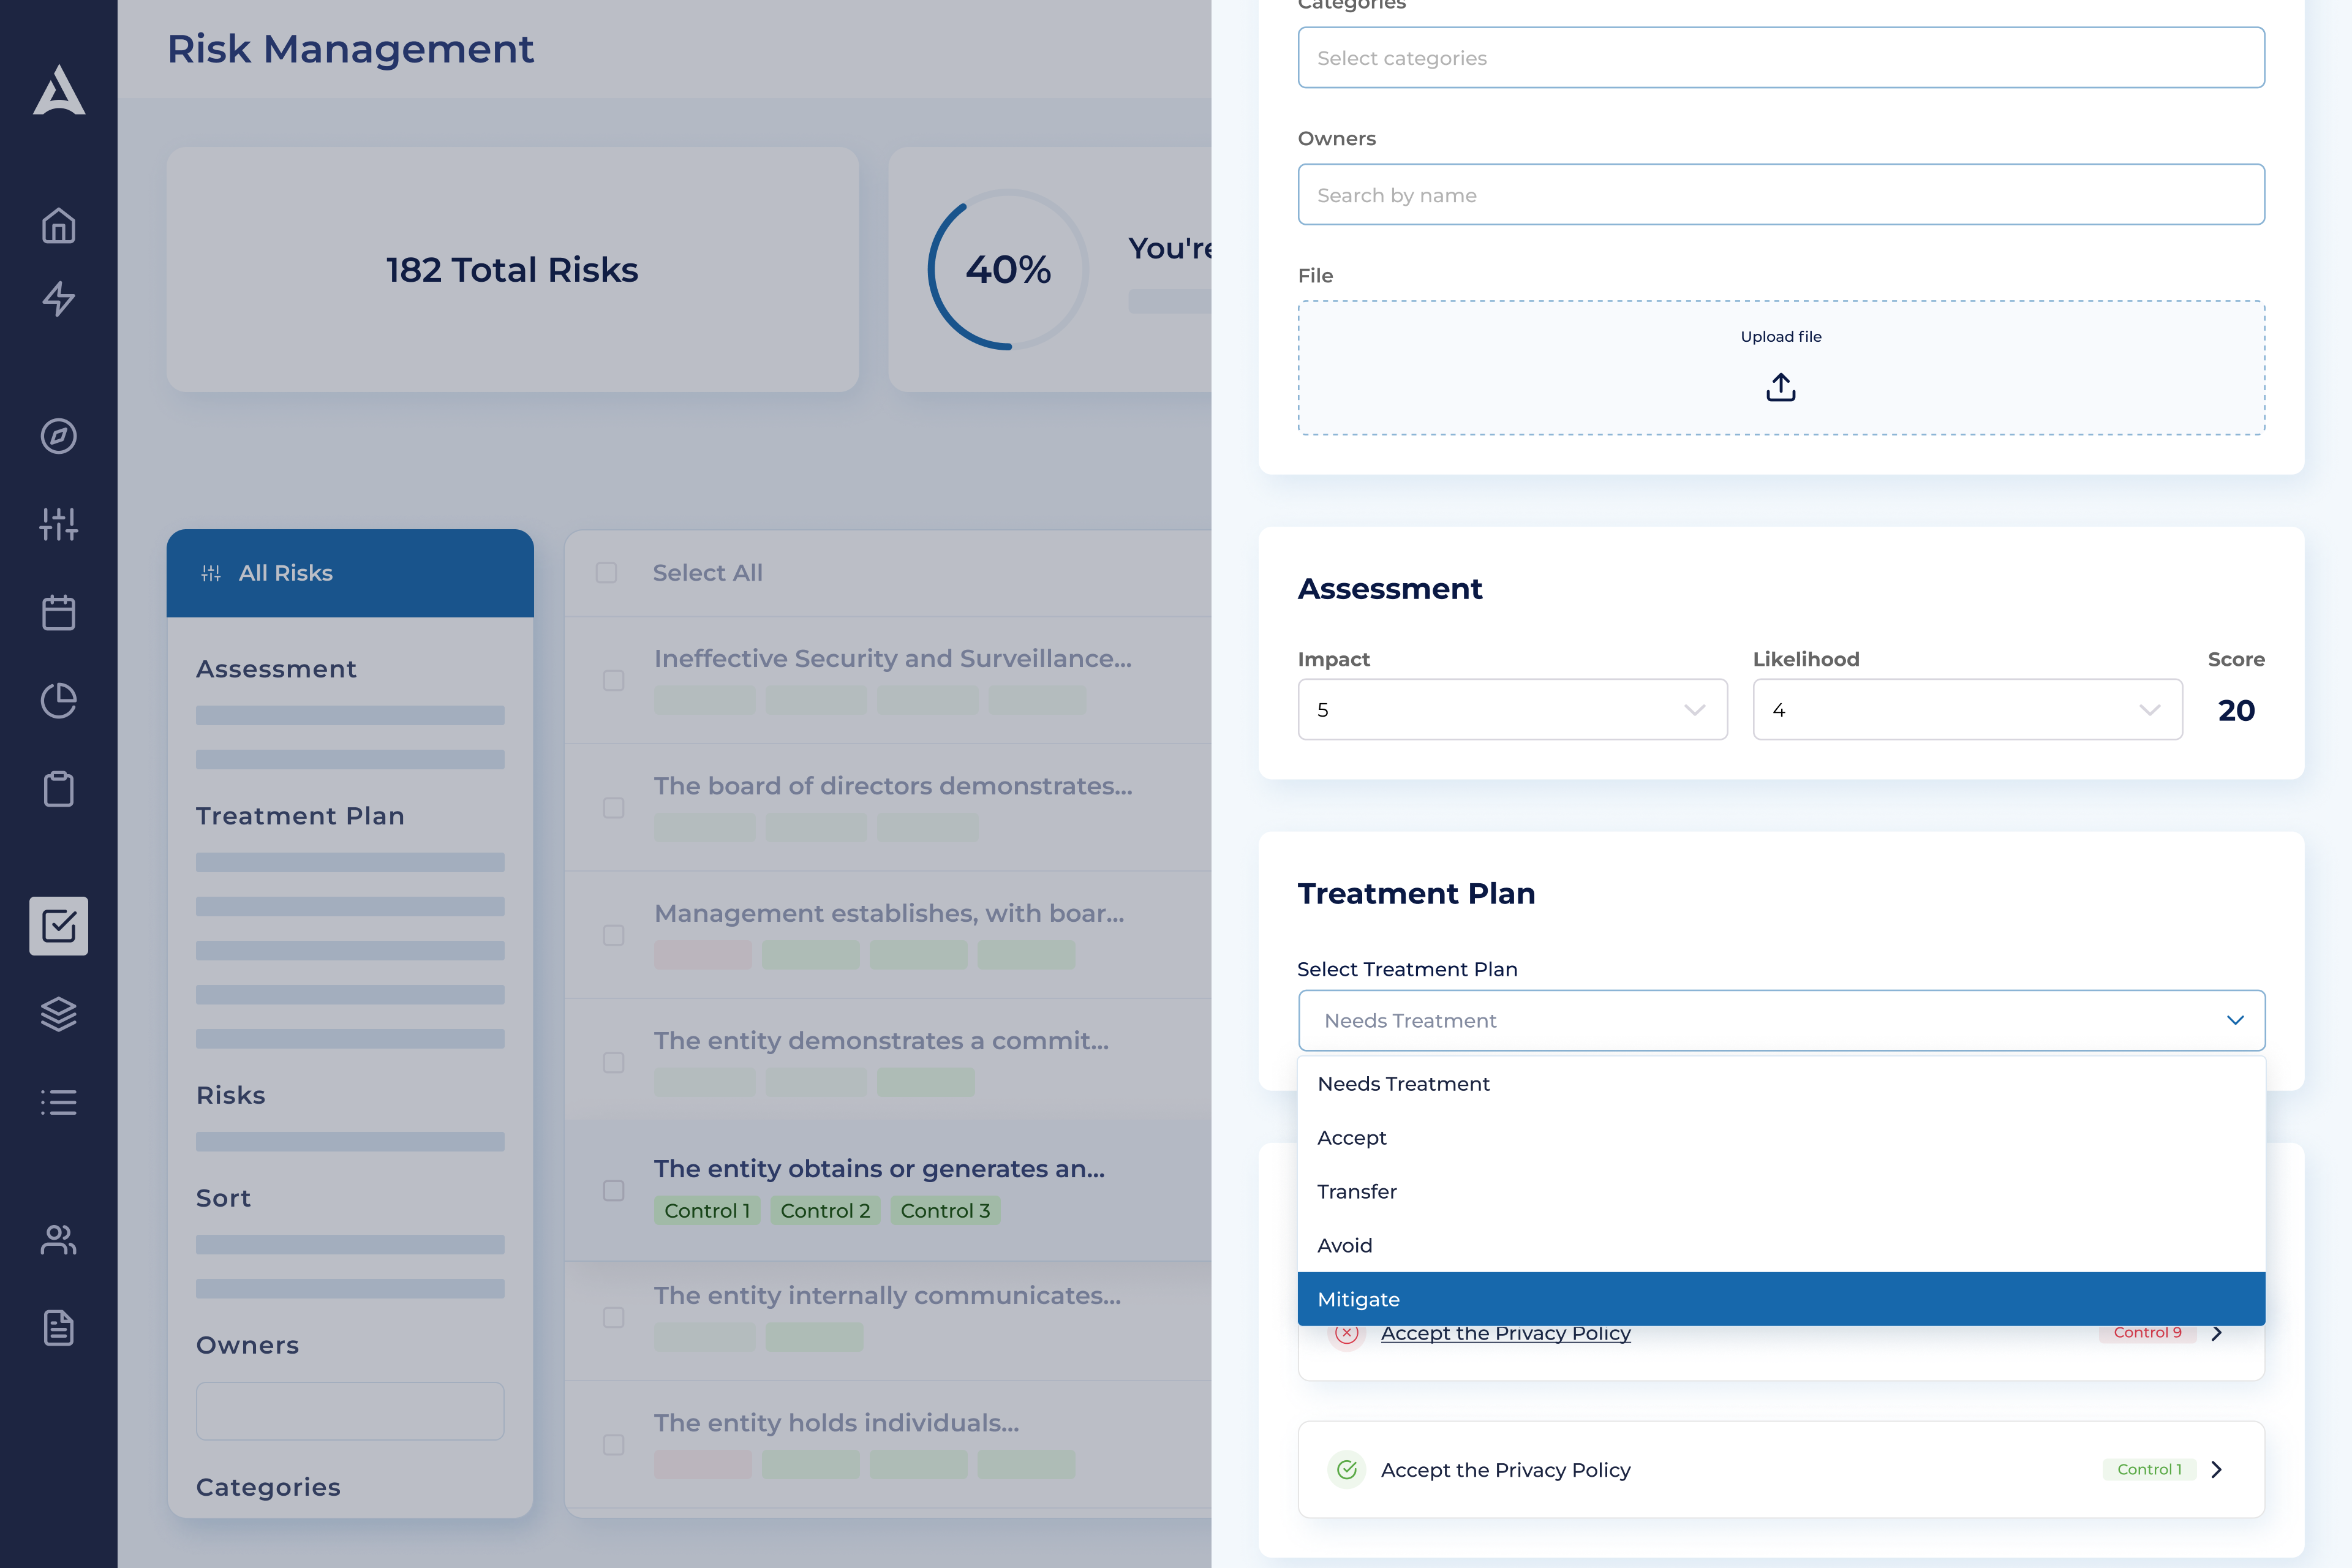Open the lightning bolt sidebar icon

58,299
